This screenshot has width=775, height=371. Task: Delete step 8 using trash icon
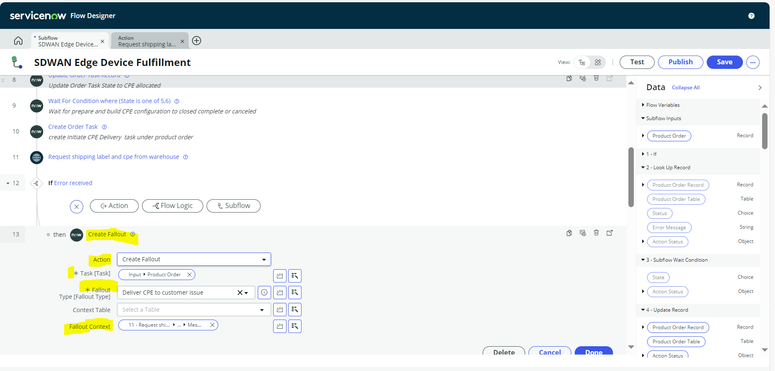(597, 78)
